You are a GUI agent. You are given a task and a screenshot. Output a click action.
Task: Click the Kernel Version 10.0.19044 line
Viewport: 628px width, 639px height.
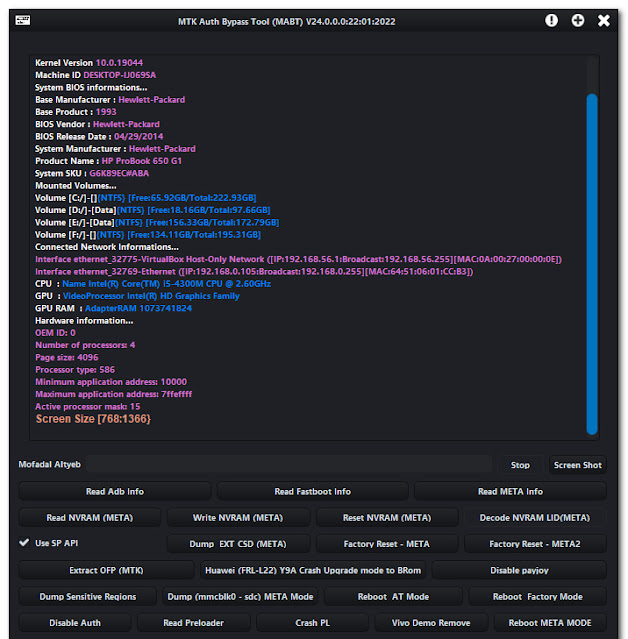tap(89, 63)
